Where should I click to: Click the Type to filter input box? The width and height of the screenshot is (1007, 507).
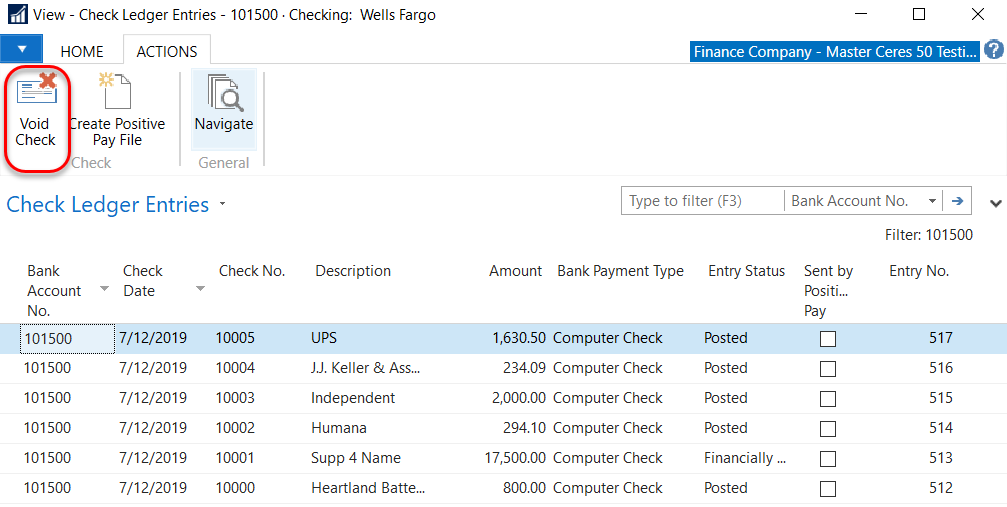pos(702,201)
